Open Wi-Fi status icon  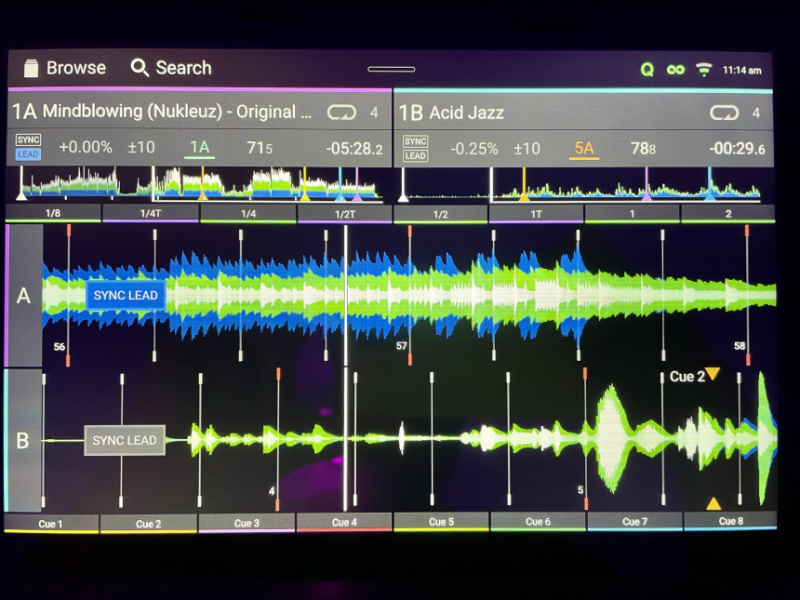coord(704,69)
